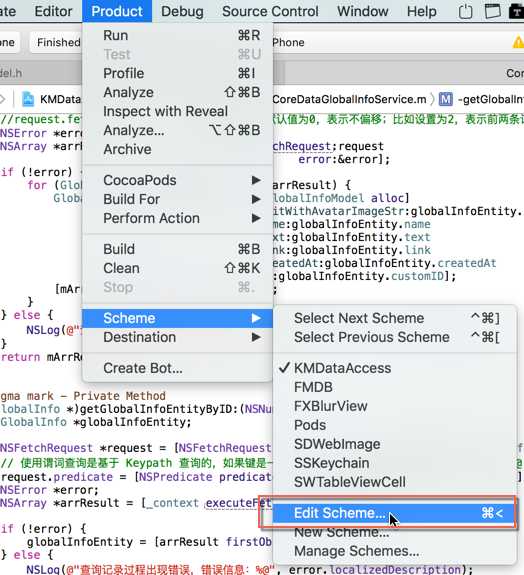The image size is (524, 575).
Task: Select the FXBlurView scheme
Action: (394, 406)
